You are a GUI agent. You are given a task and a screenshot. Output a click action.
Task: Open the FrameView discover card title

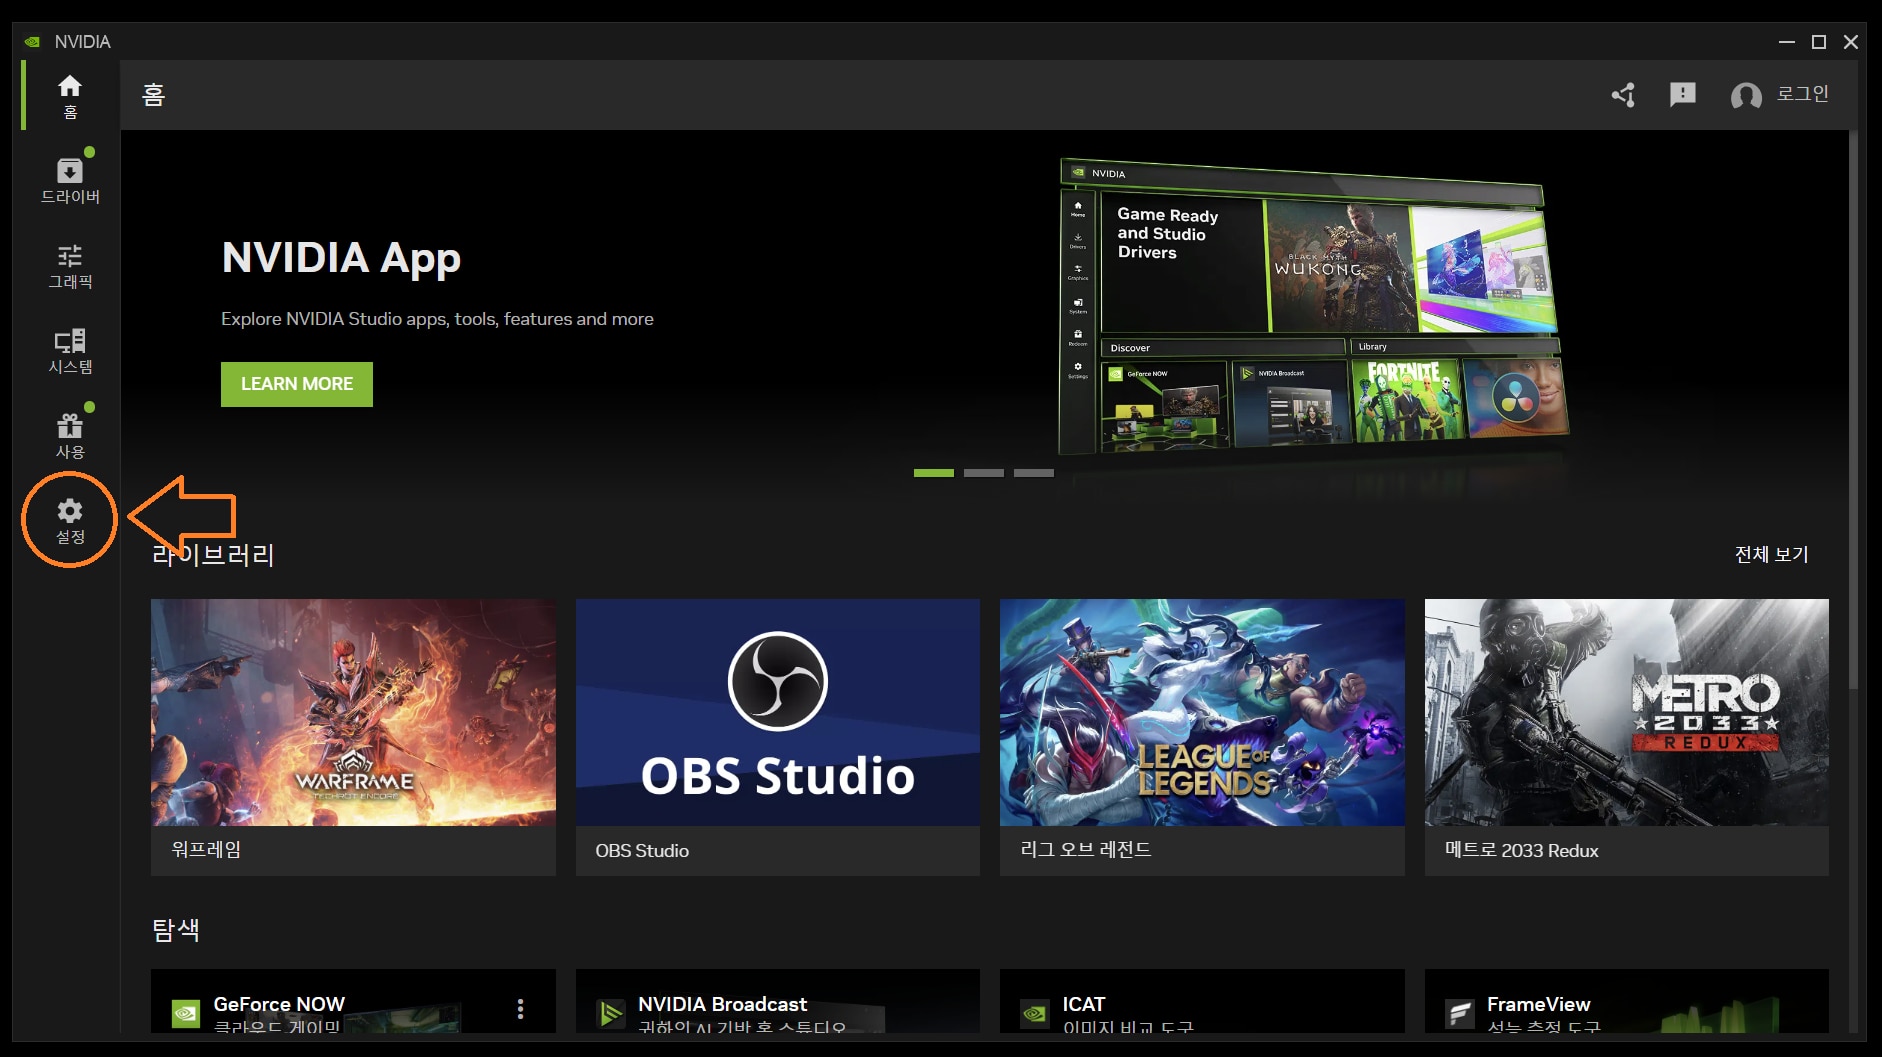click(1538, 1004)
